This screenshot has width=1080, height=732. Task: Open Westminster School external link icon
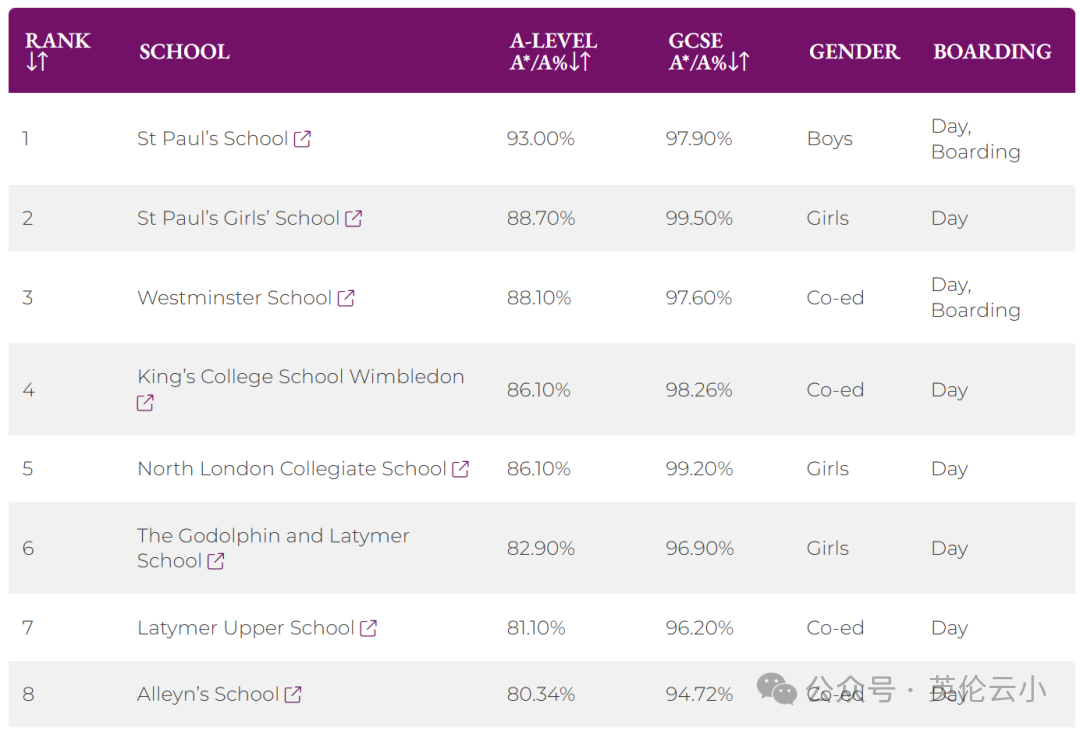(x=347, y=297)
